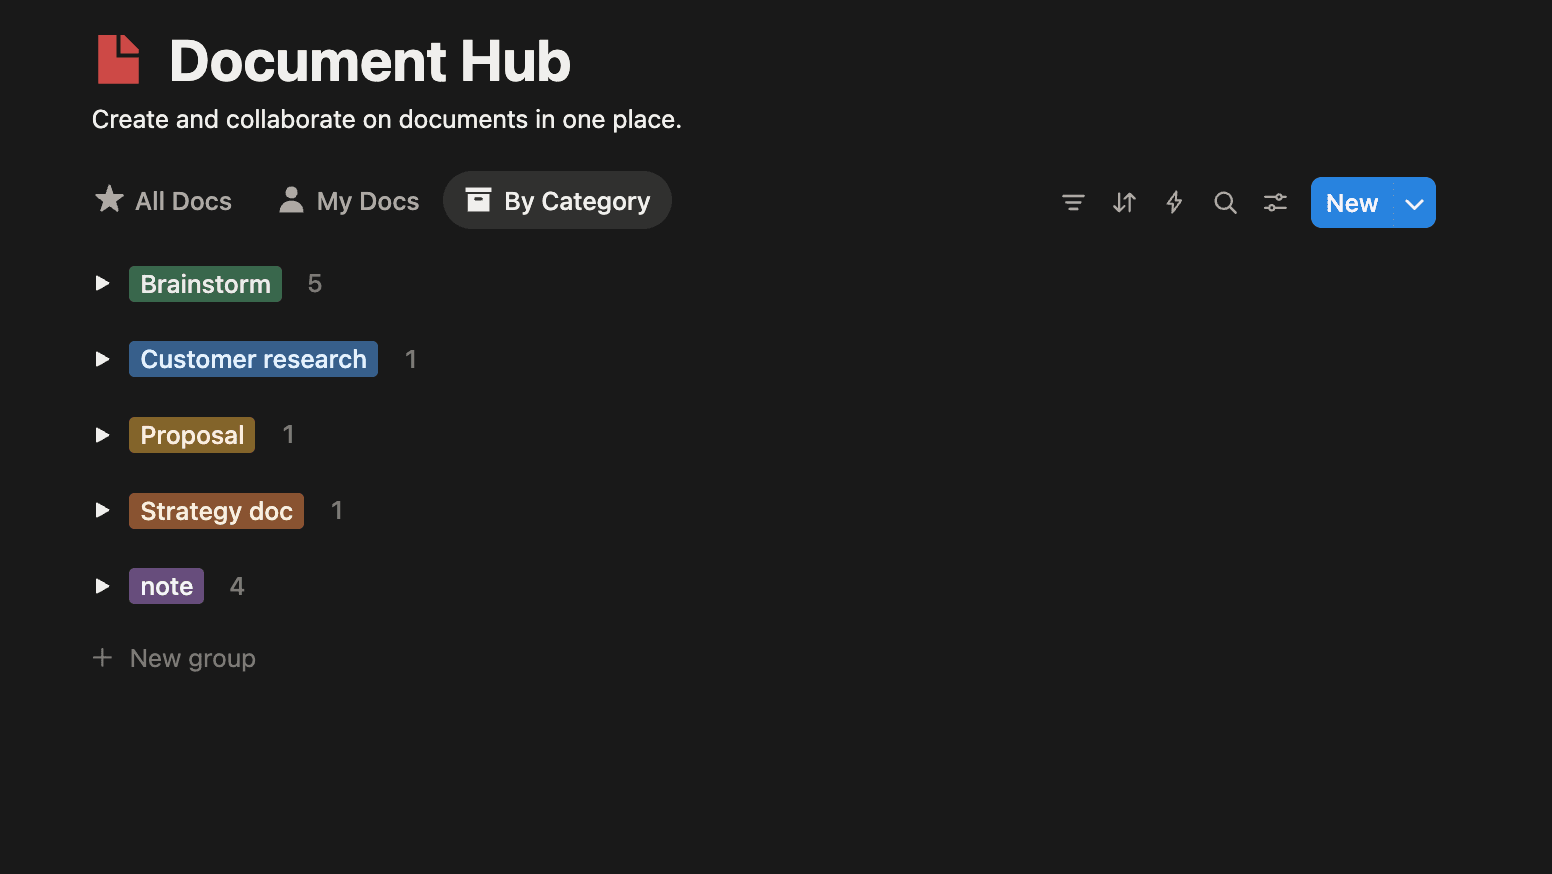The height and width of the screenshot is (874, 1552).
Task: Click the sort arrows icon
Action: [x=1123, y=202]
